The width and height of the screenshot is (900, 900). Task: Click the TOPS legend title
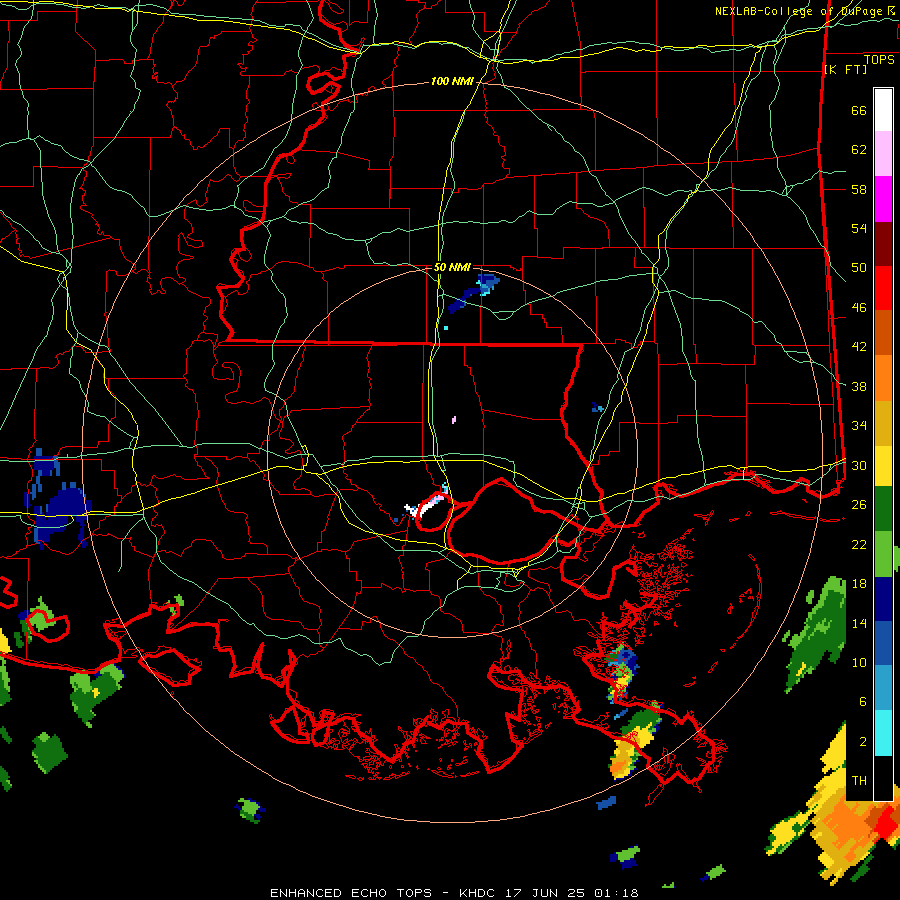pyautogui.click(x=879, y=60)
